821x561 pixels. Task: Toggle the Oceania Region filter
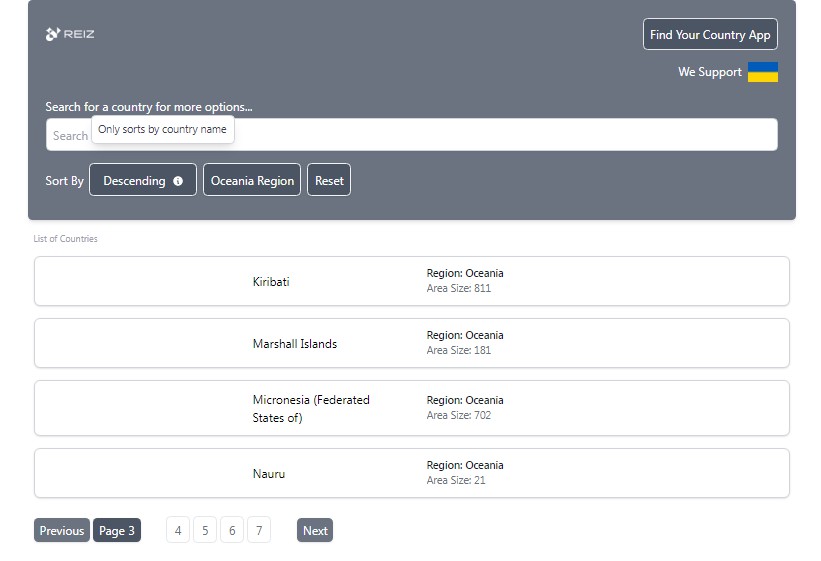pyautogui.click(x=252, y=181)
